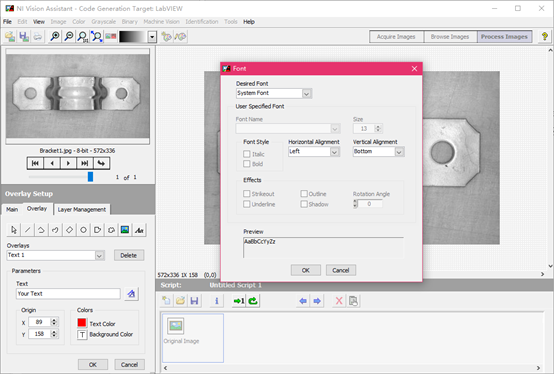Viewport: 554px width, 374px height.
Task: Click the blue previous step arrow
Action: tap(303, 301)
